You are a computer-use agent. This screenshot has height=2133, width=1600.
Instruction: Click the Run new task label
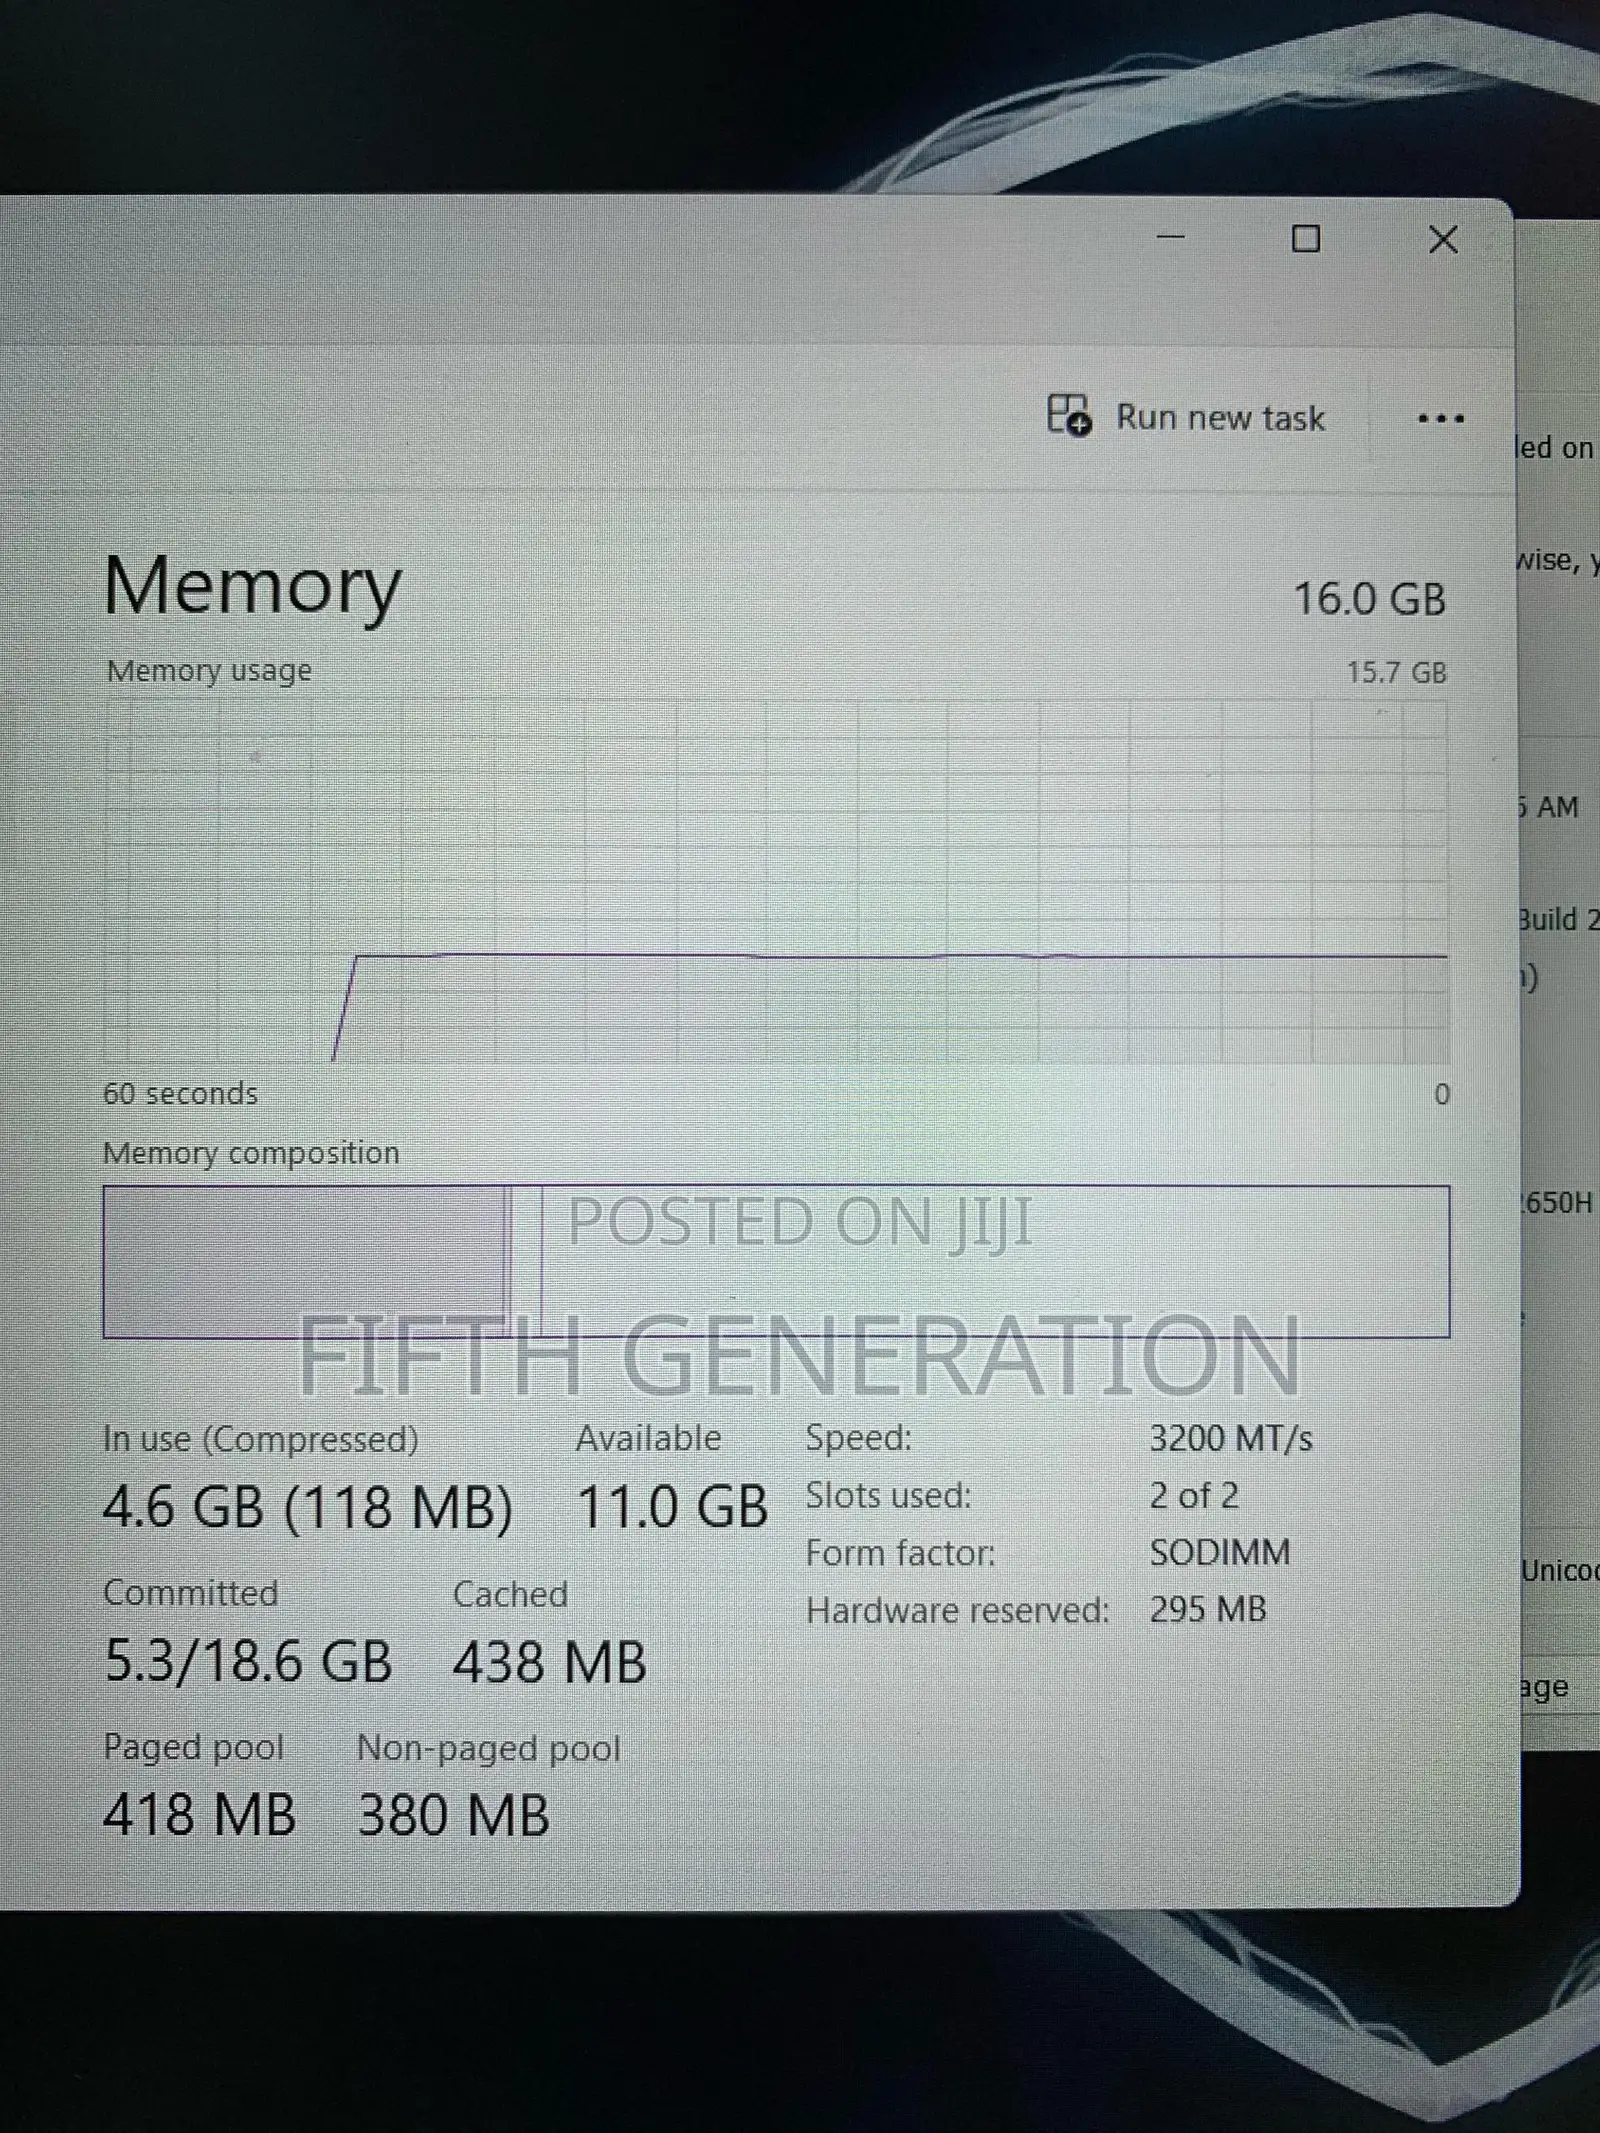coord(1220,417)
